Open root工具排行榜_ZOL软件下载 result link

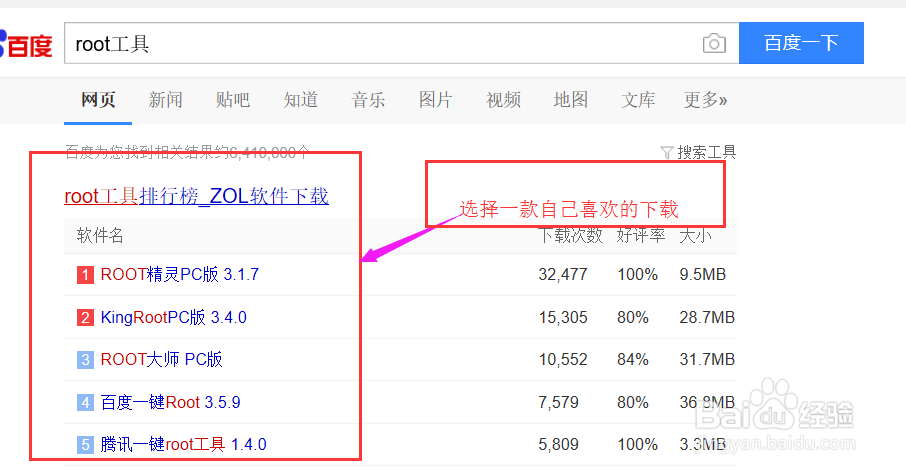pos(196,196)
